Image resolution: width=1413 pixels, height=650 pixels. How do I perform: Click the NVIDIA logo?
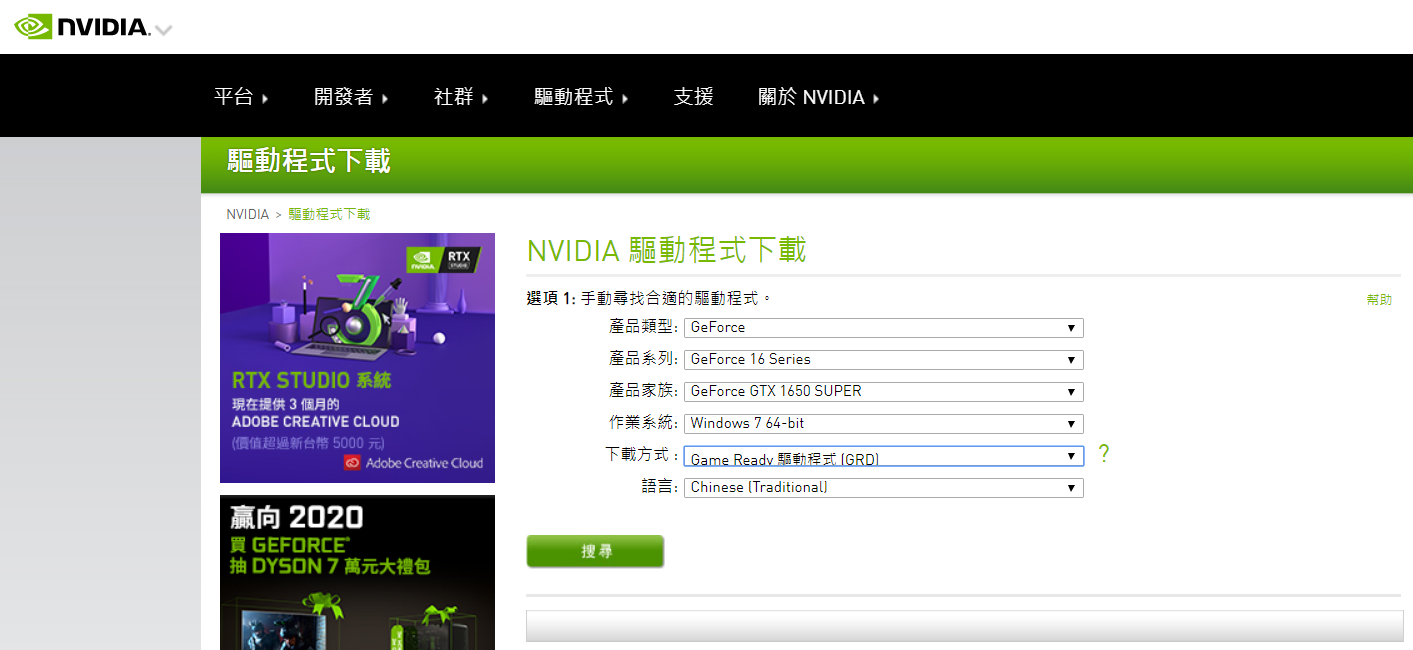(x=82, y=27)
